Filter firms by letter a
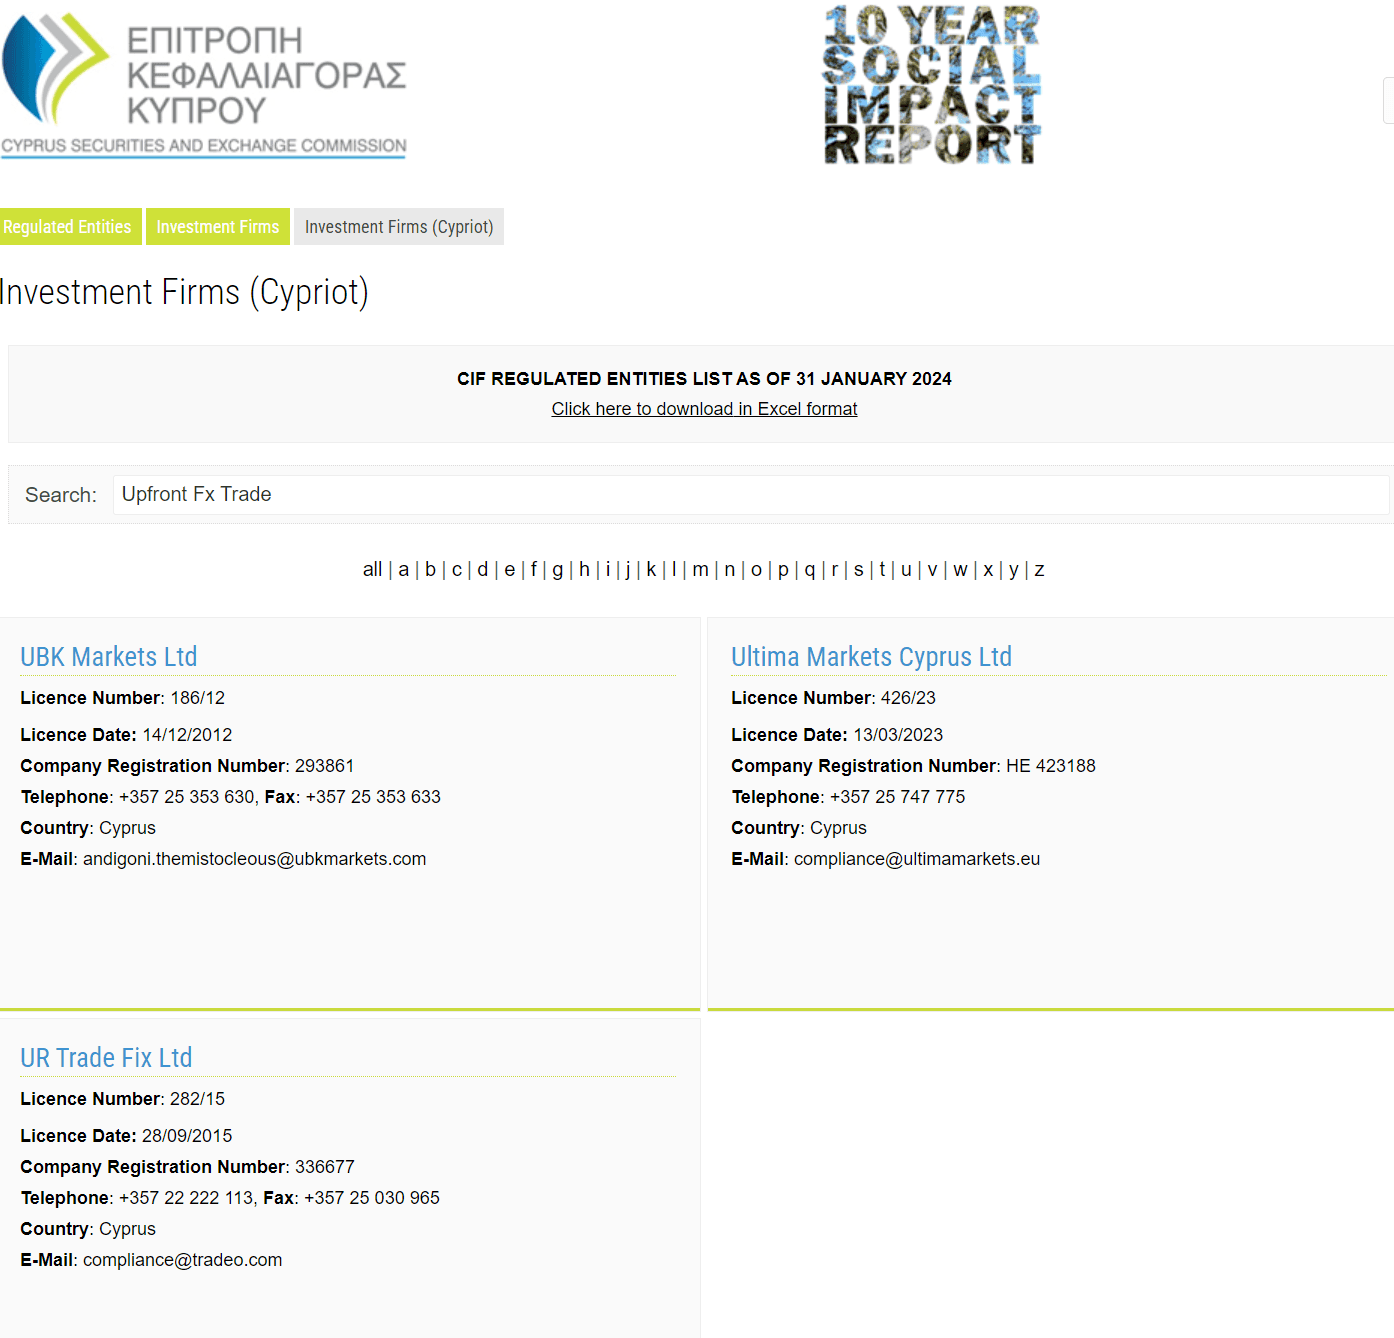Screen dimensions: 1394x1338 click(404, 570)
